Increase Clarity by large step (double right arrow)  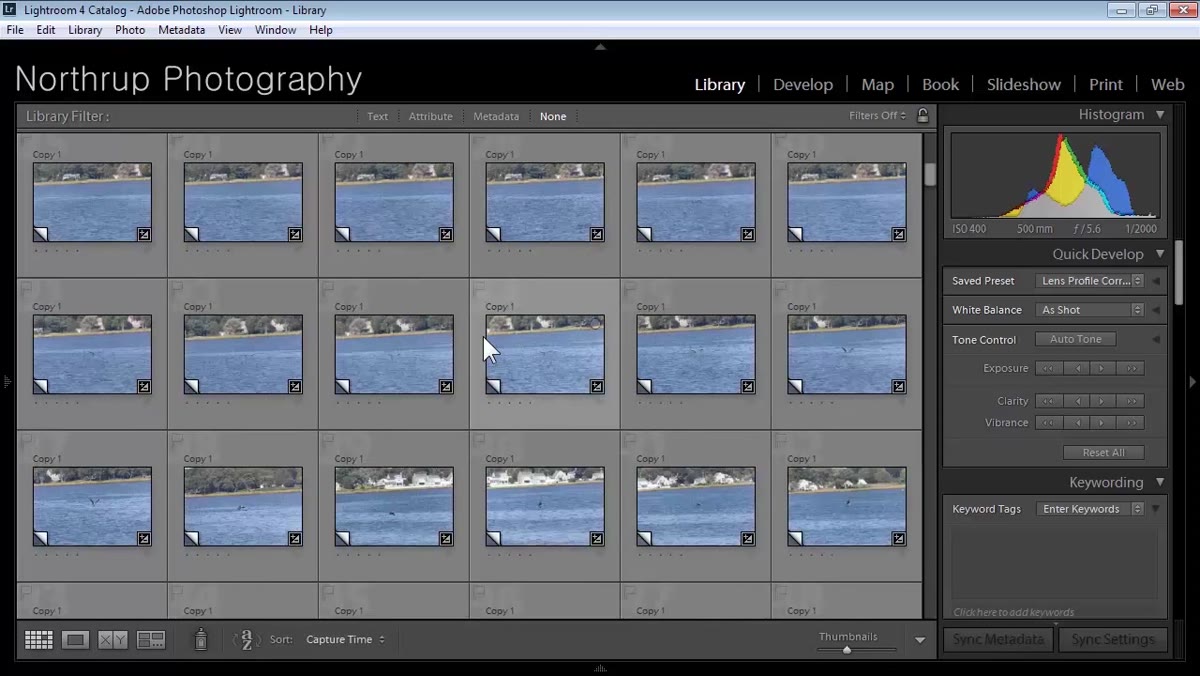click(1131, 401)
